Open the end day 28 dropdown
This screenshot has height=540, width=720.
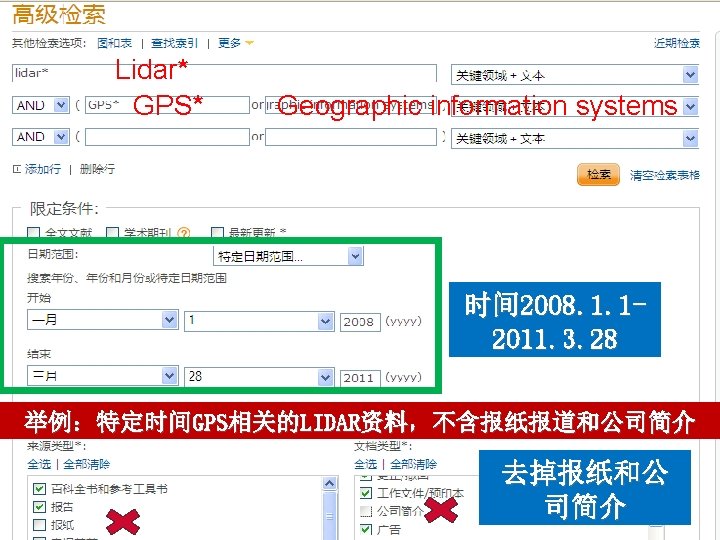coord(259,377)
